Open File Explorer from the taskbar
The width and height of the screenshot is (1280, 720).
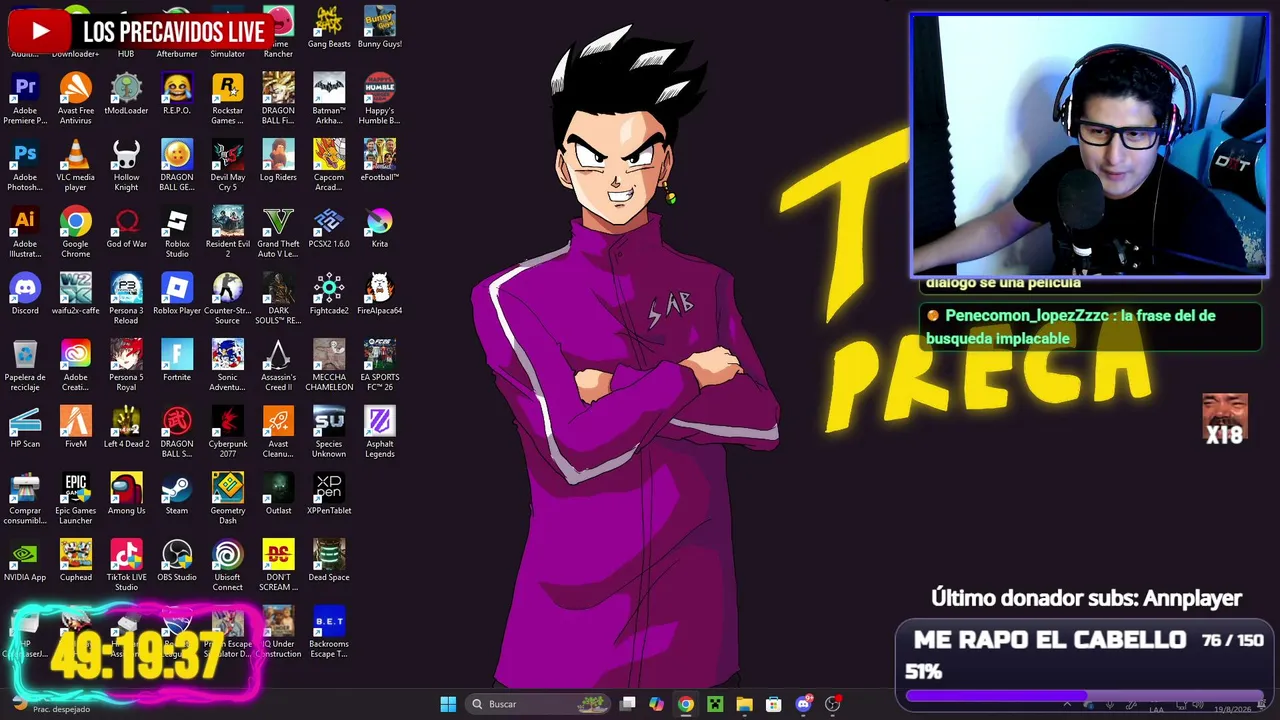744,704
